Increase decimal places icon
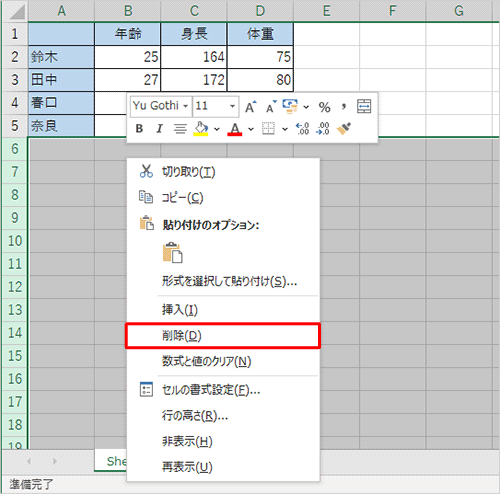500x494 pixels. tap(303, 129)
